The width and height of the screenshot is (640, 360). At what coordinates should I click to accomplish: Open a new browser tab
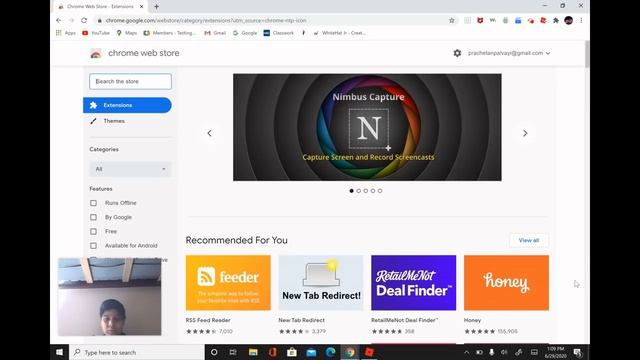(x=156, y=7)
